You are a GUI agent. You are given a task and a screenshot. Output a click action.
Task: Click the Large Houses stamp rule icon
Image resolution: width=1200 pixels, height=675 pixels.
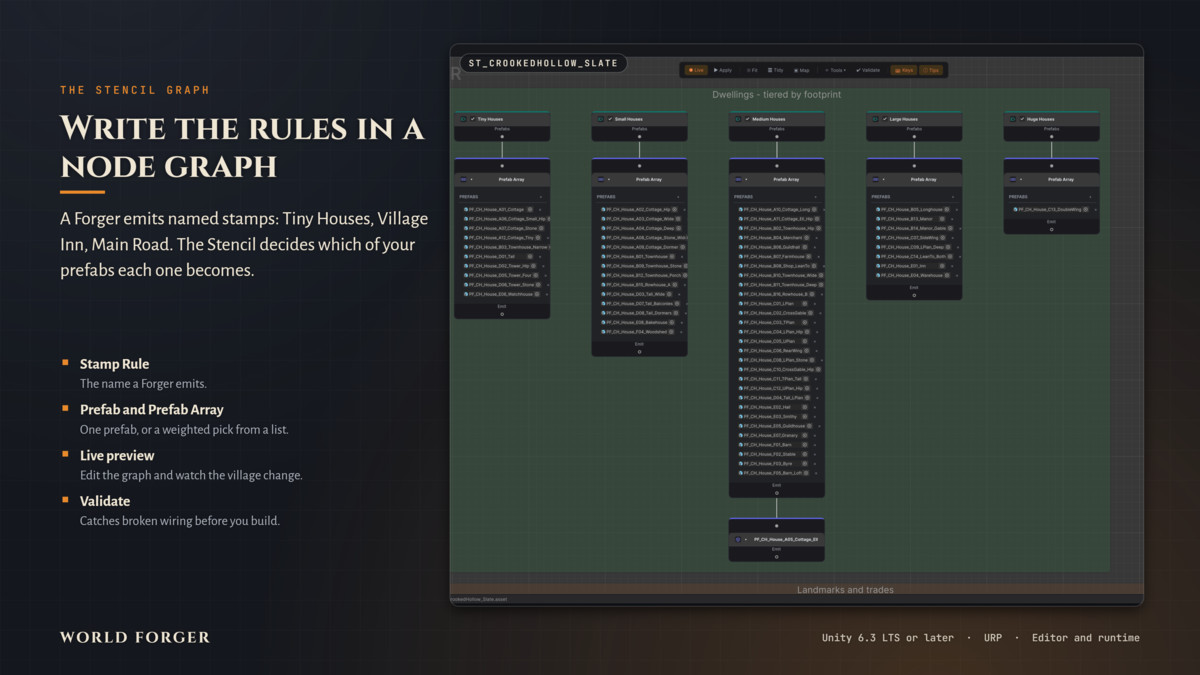[875, 119]
